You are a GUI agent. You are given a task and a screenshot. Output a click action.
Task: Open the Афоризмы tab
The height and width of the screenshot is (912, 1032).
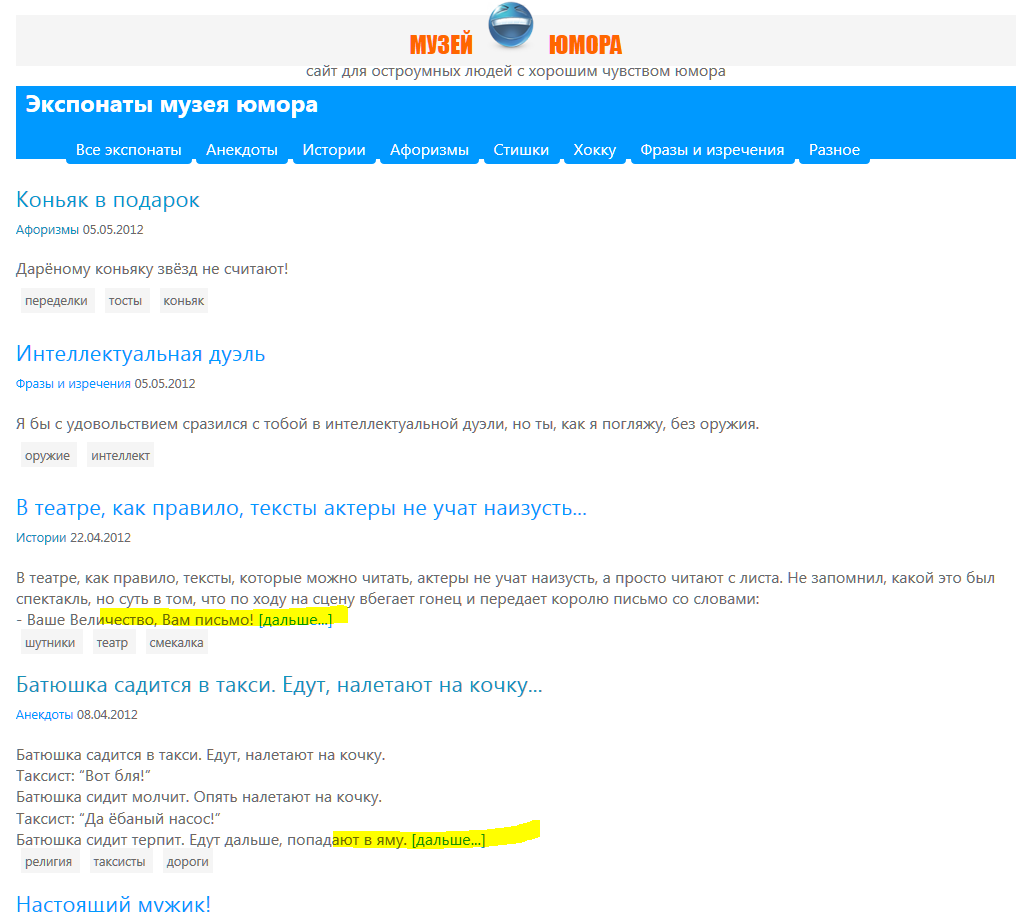click(x=429, y=150)
